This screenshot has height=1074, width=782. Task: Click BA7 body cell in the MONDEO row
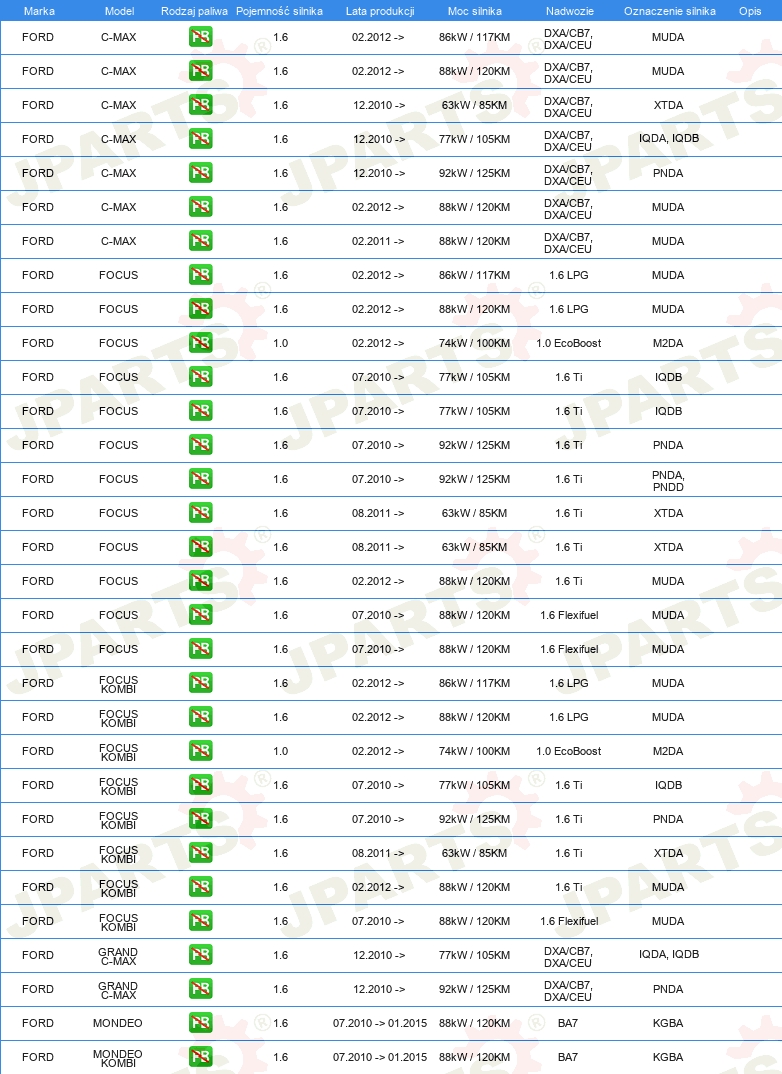[x=568, y=1023]
